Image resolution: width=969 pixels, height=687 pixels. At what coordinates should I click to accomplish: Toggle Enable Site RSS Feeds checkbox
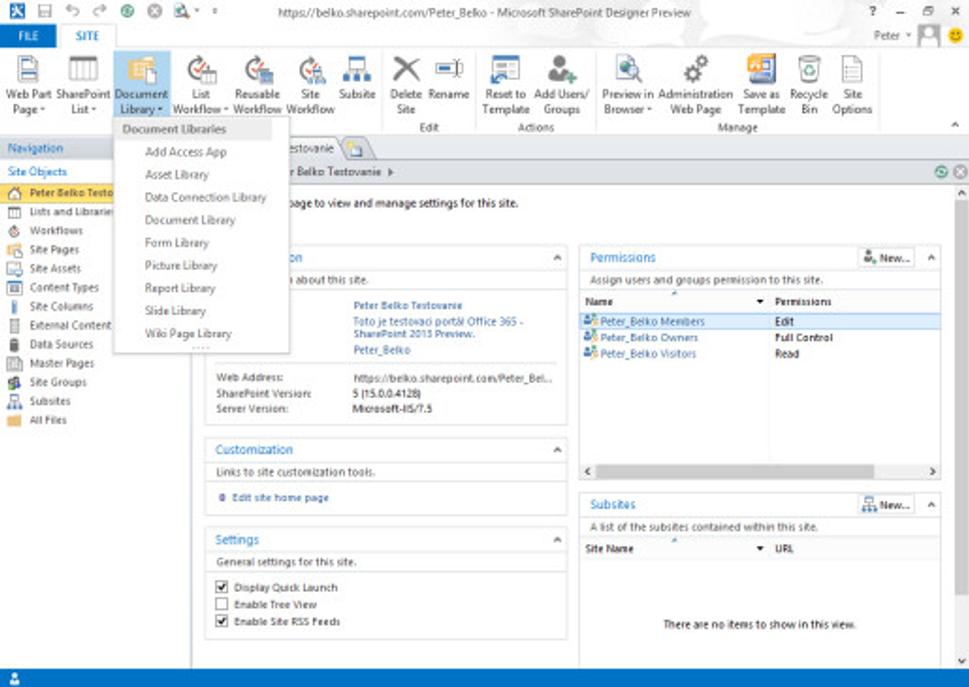222,621
